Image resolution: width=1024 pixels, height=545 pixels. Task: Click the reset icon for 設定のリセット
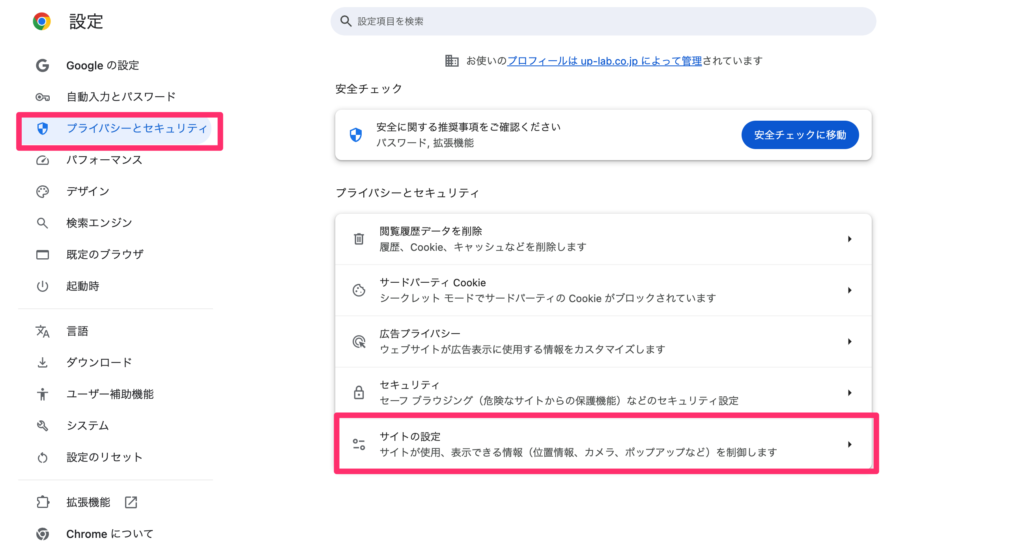[x=42, y=458]
